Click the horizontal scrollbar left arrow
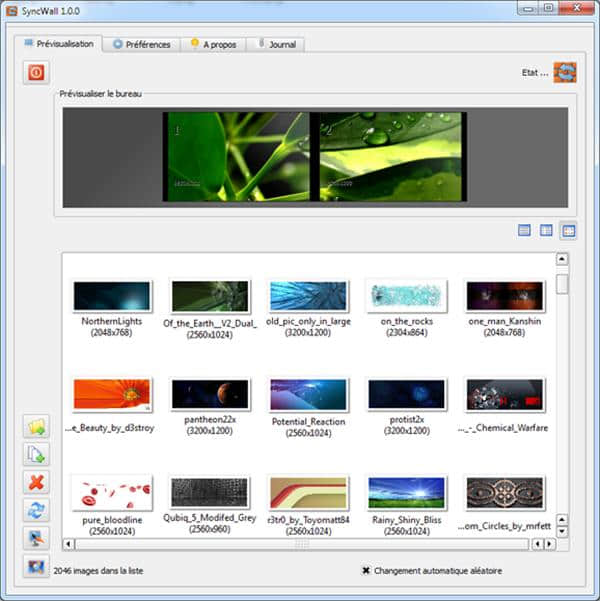 point(68,544)
